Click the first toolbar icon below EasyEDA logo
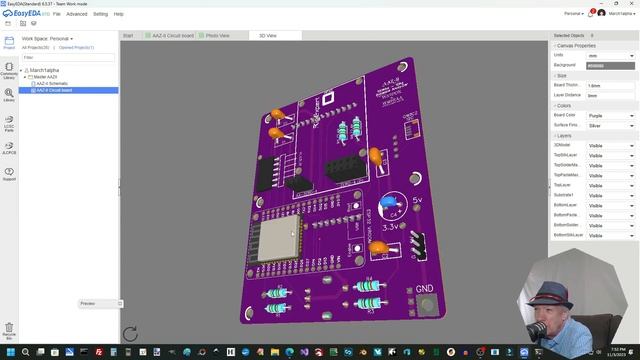This screenshot has height=360, width=640. pos(8,24)
